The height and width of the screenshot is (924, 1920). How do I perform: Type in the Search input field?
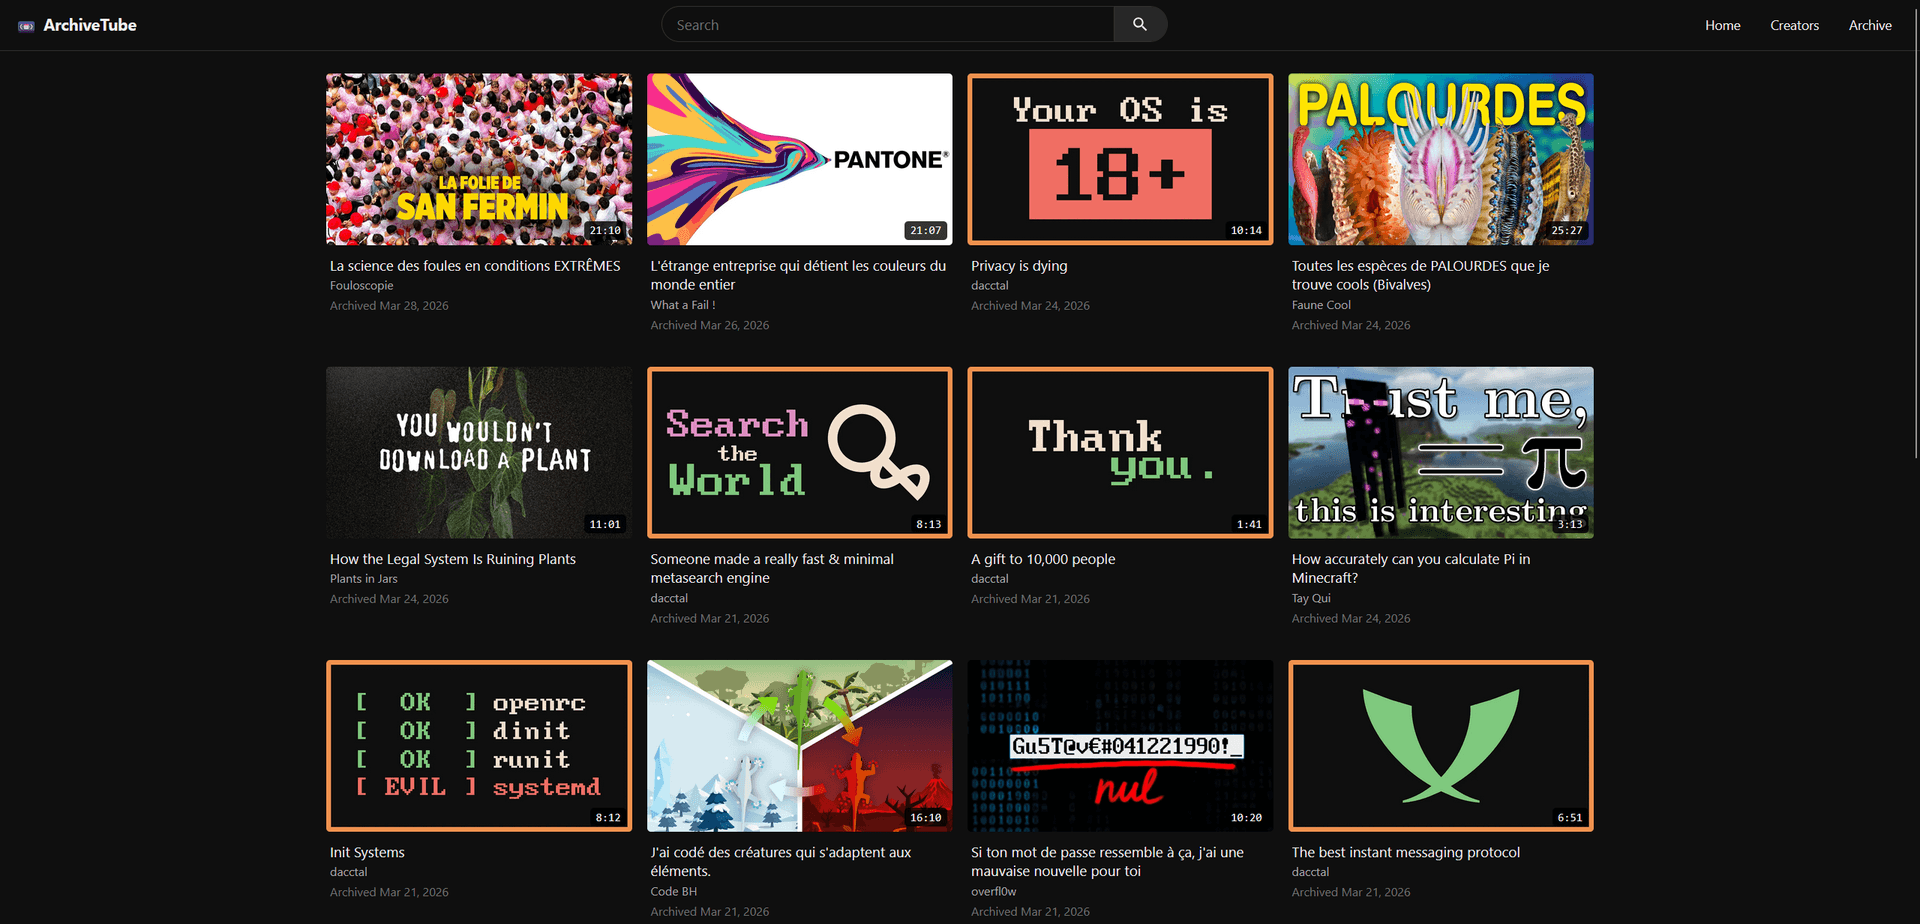[x=888, y=25]
